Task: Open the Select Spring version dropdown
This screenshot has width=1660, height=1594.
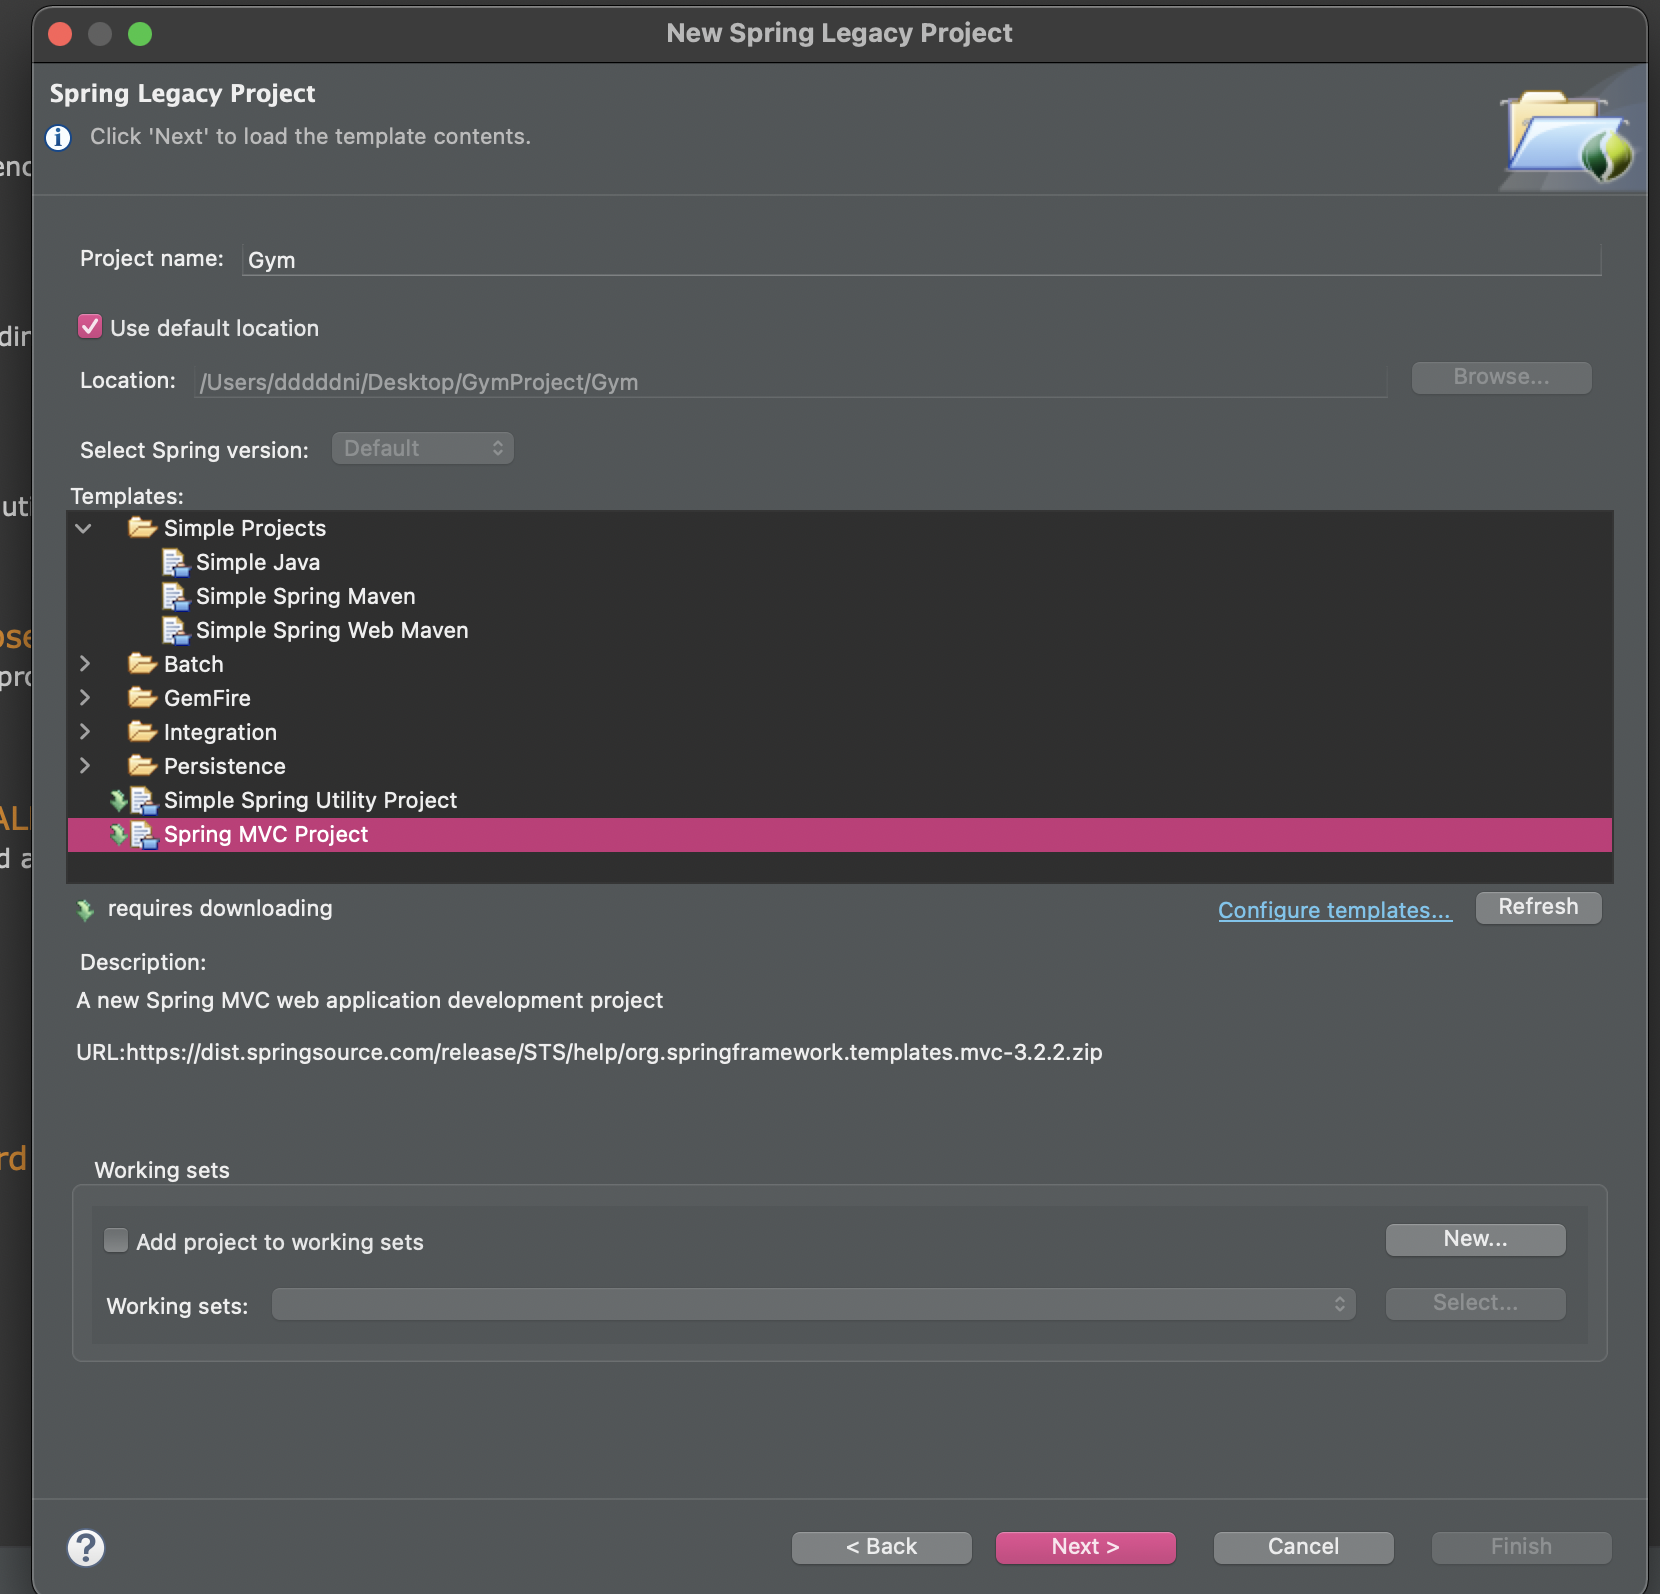Action: click(423, 448)
